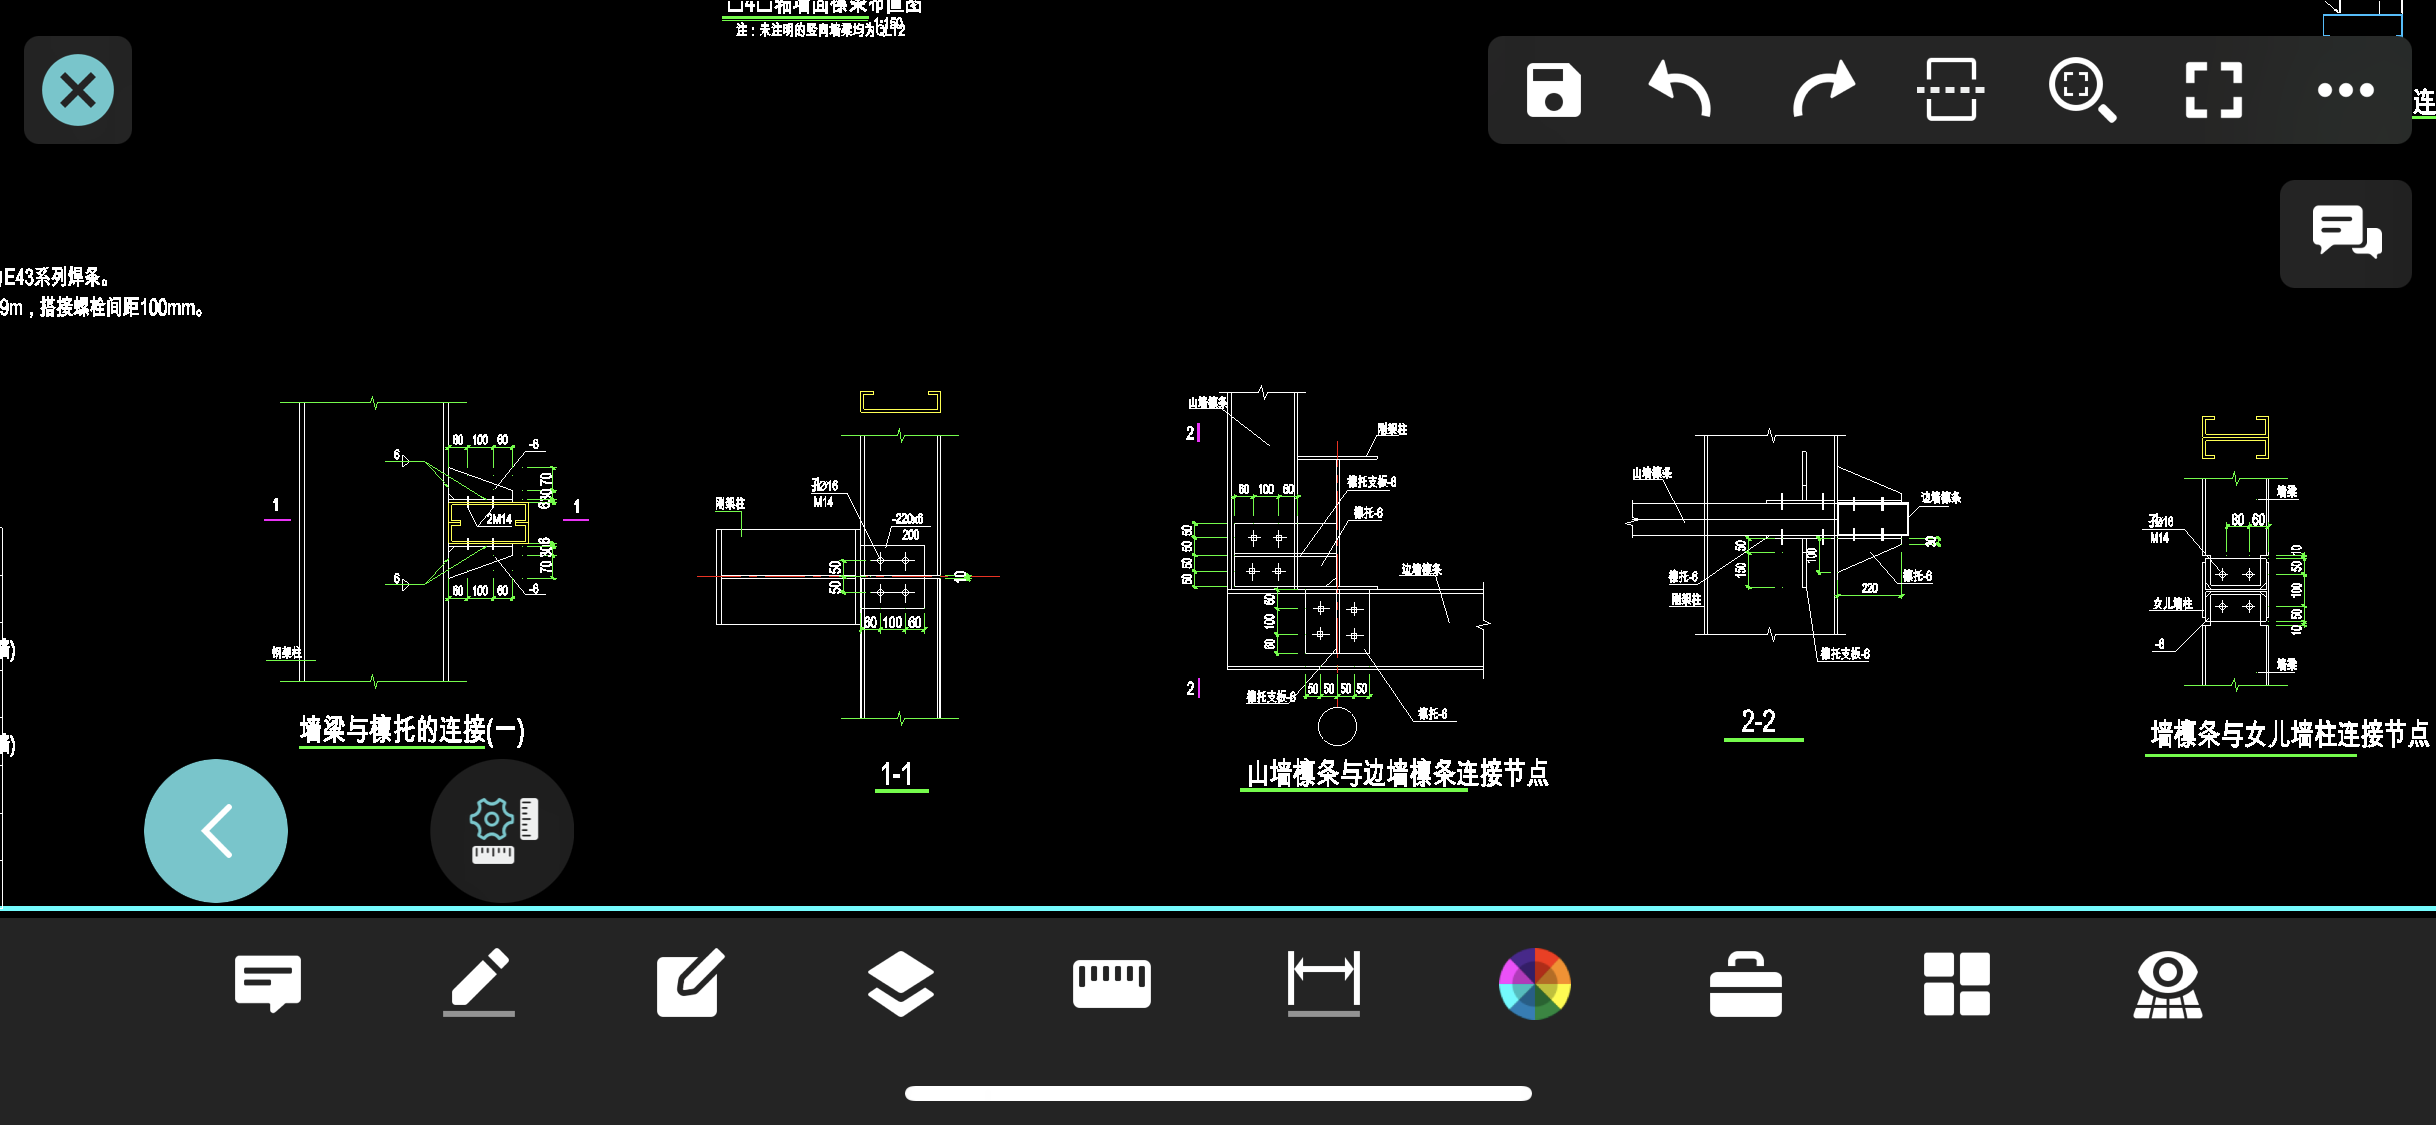Open the three-dot more options menu
Image resolution: width=2436 pixels, height=1125 pixels.
point(2345,90)
